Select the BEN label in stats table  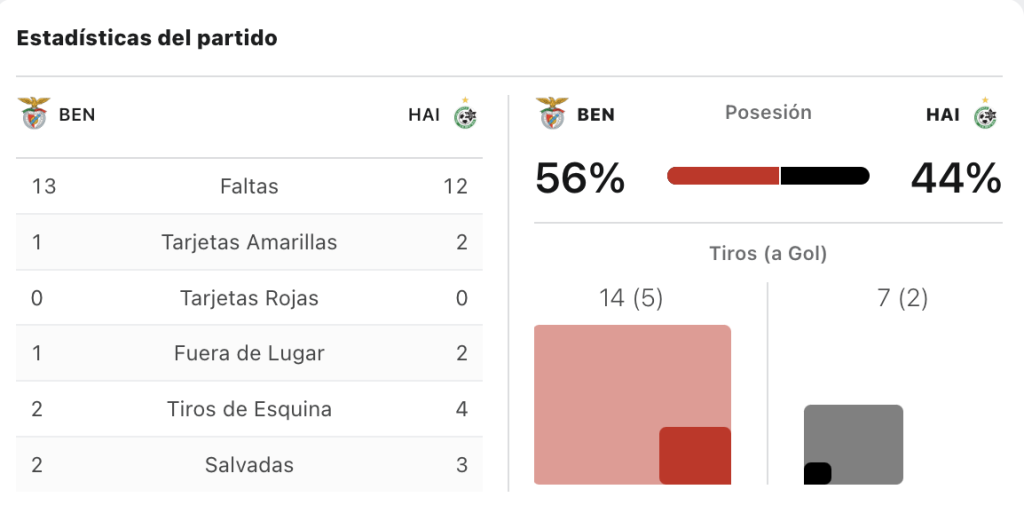click(77, 115)
